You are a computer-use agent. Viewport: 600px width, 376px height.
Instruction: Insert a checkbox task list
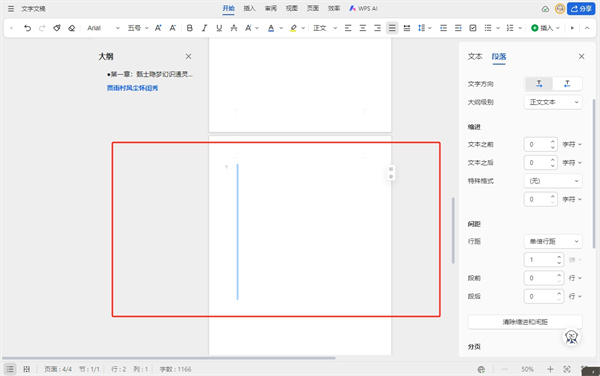tap(473, 28)
